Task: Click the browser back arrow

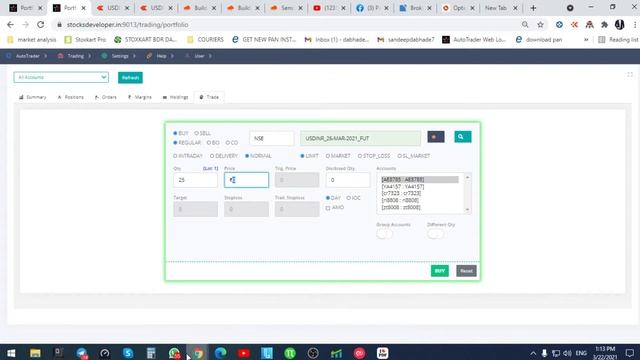Action: tap(10, 24)
